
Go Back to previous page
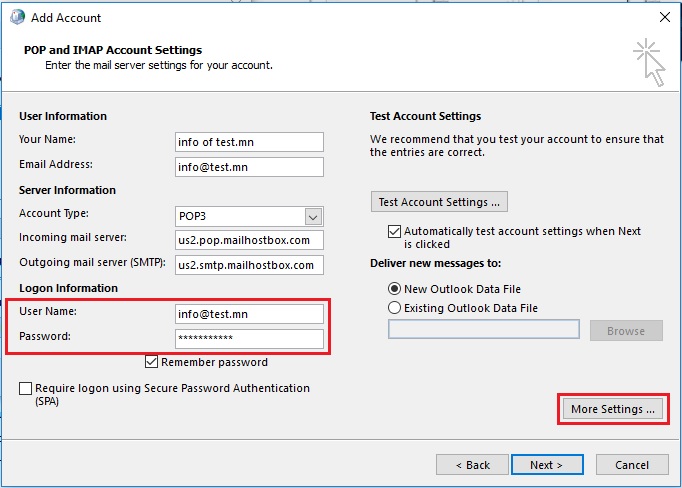pos(472,465)
